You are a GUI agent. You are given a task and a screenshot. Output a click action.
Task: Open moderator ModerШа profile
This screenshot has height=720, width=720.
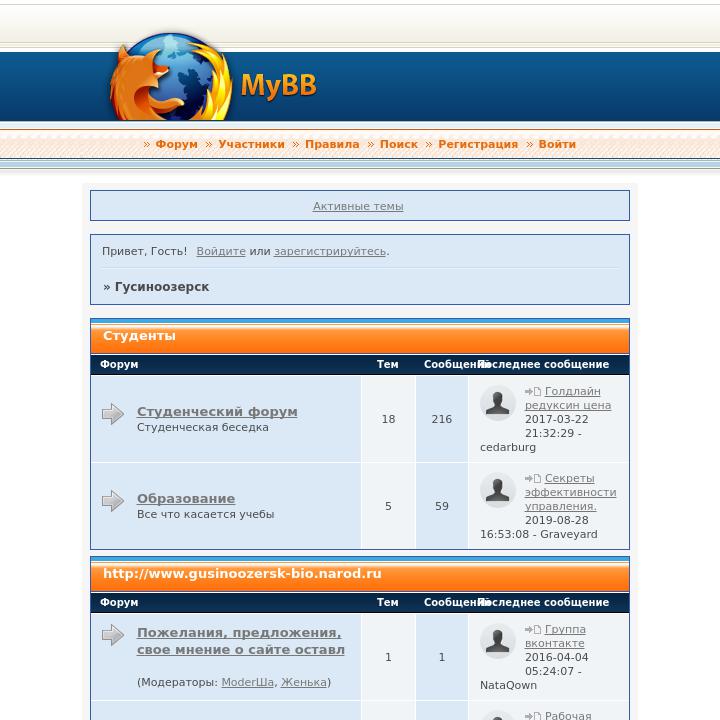(248, 682)
